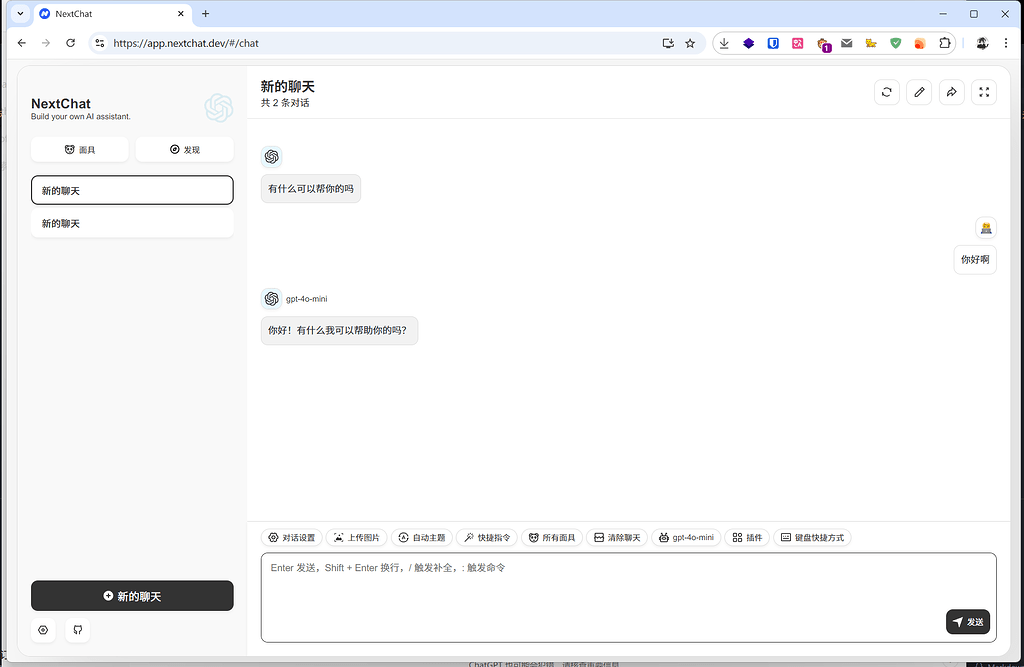
Task: Open 快捷指令 quick prompts chip
Action: coord(487,538)
